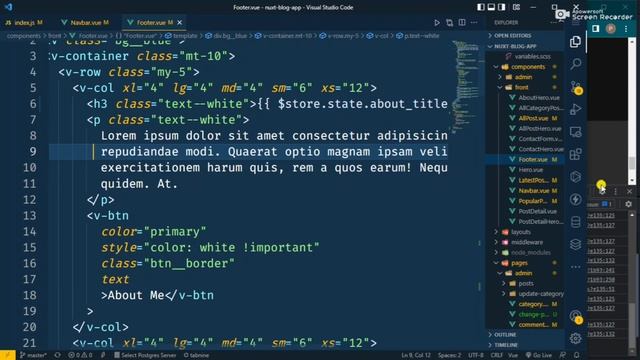Open variables.scss in the explorer

531,57
